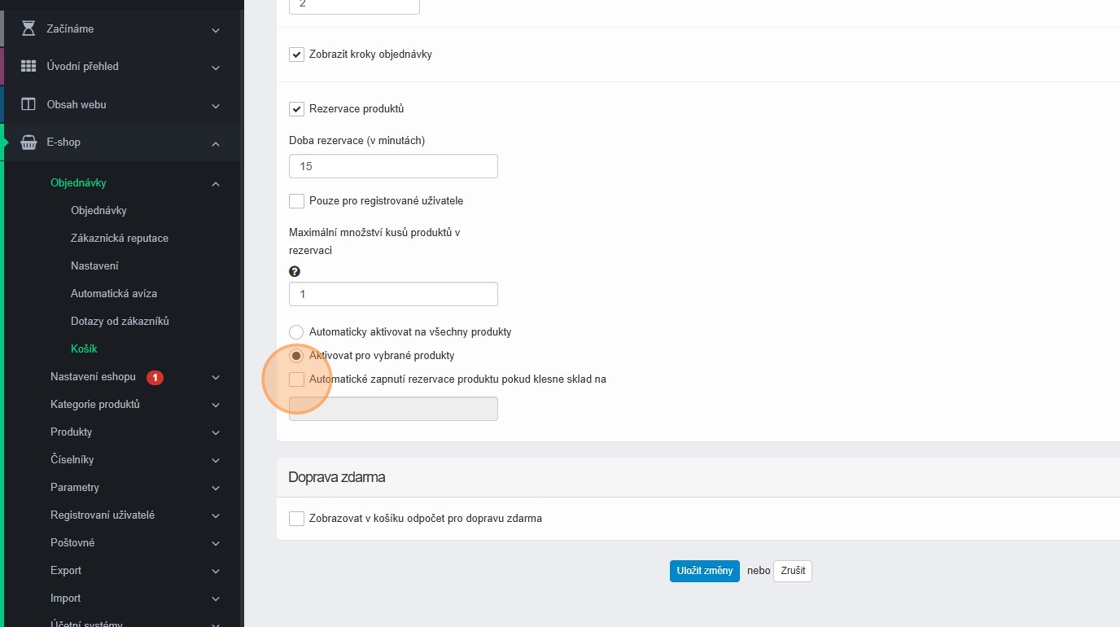Click the Zrušit button

tap(792, 571)
